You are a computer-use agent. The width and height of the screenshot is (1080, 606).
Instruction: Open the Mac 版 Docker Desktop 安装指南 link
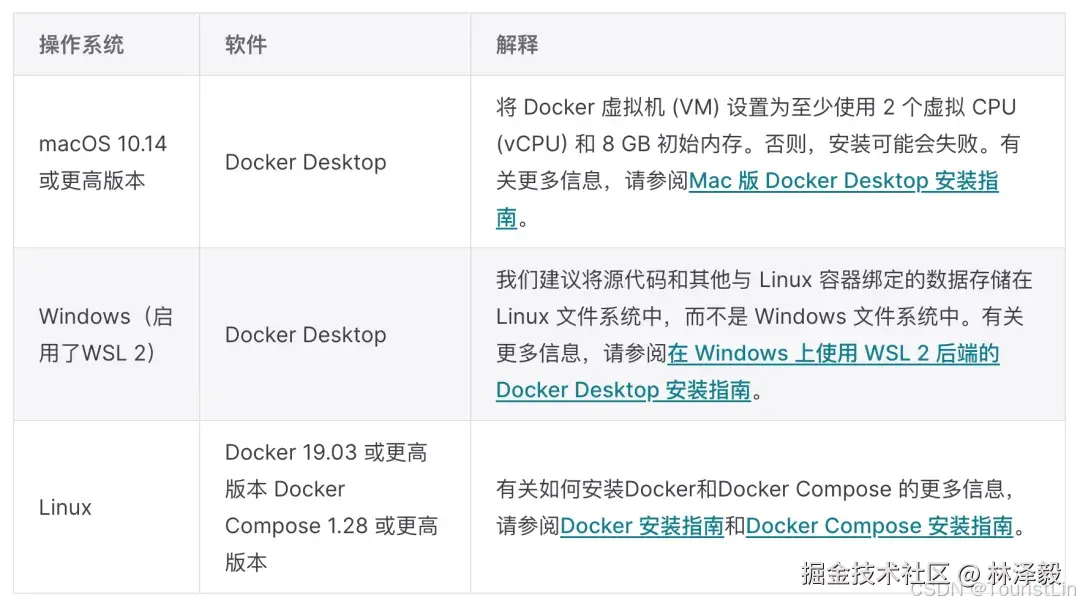tap(843, 181)
